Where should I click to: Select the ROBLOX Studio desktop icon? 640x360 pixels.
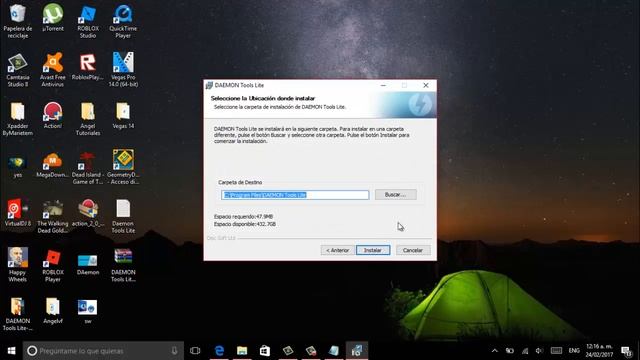tap(88, 21)
